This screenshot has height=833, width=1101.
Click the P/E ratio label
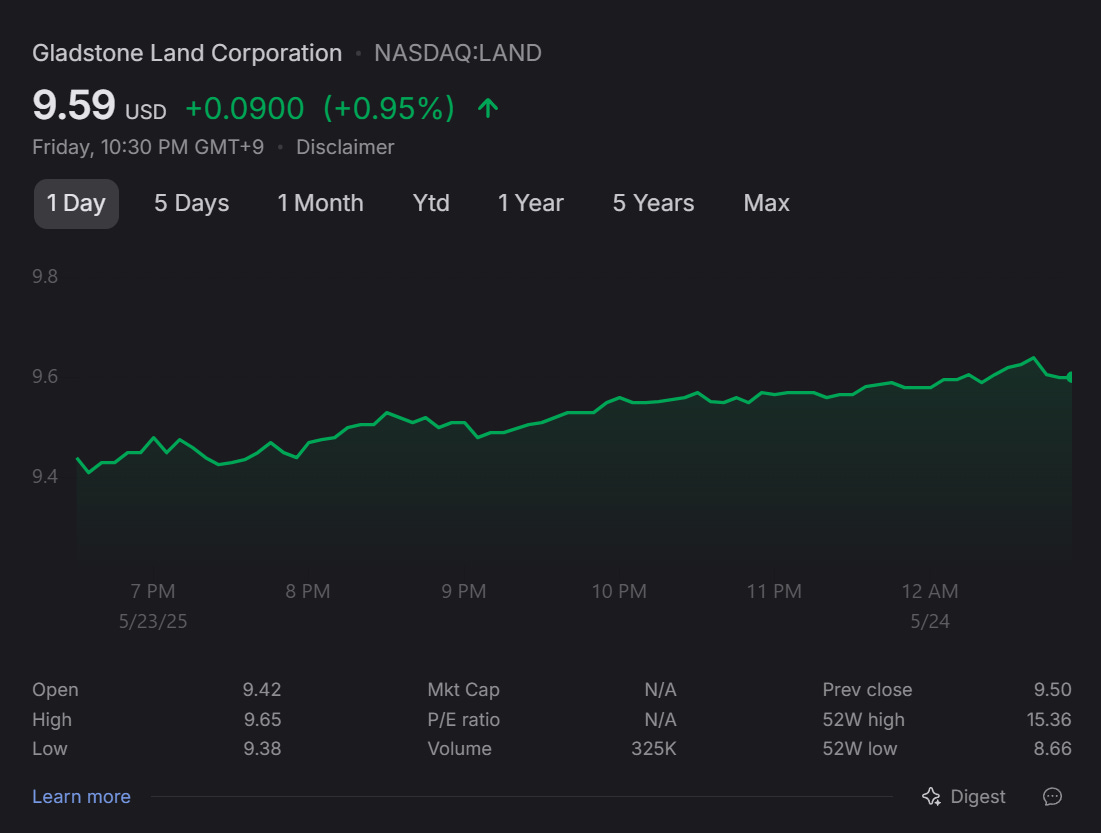[x=463, y=720]
